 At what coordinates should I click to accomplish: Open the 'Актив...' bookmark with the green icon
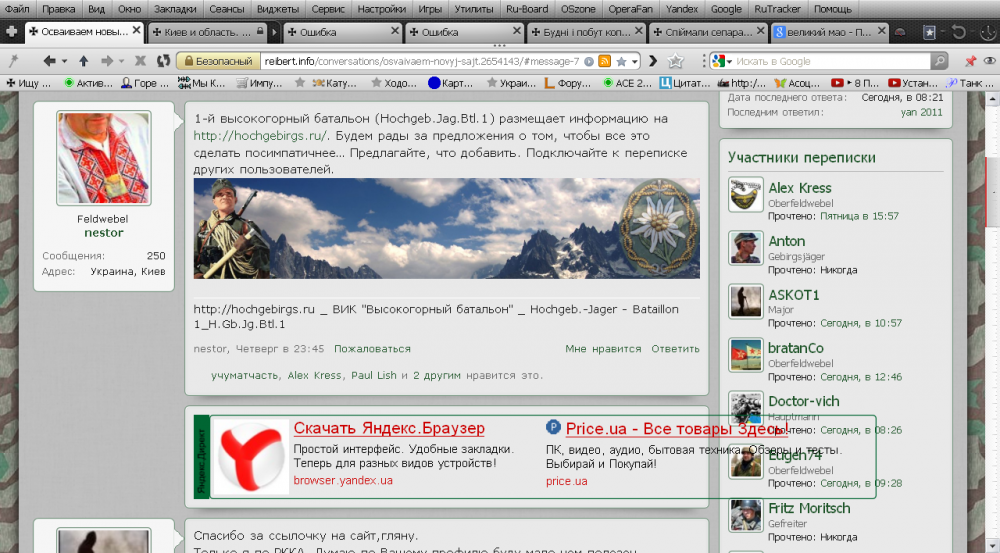(x=89, y=83)
